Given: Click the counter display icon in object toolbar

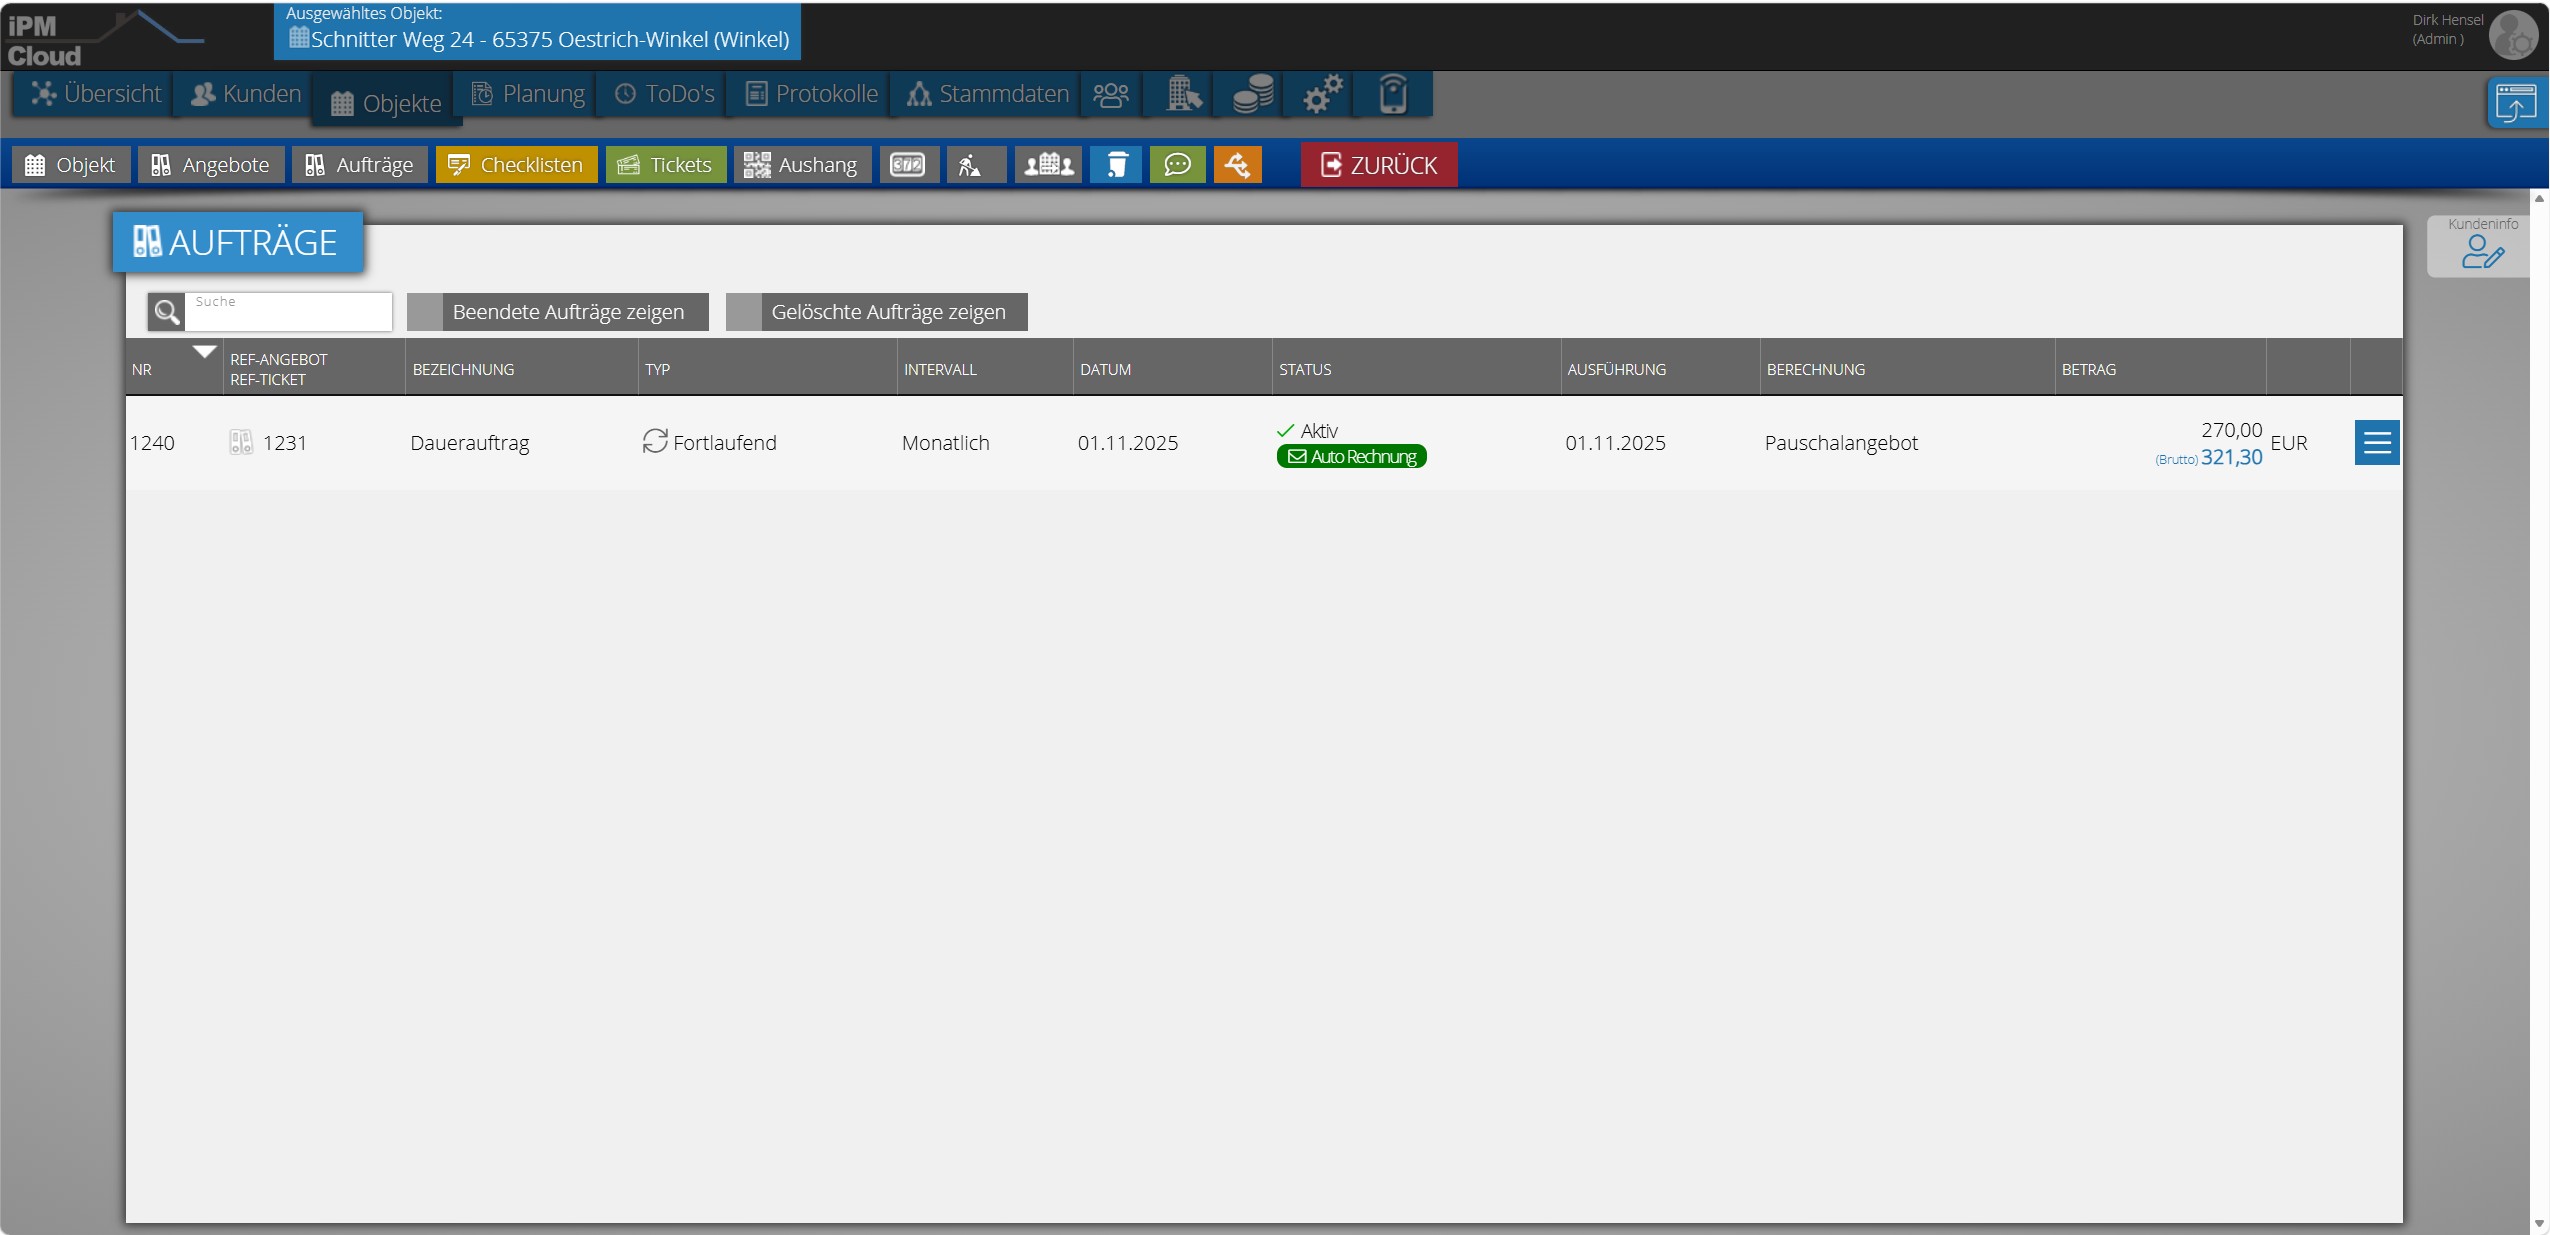Looking at the screenshot, I should pyautogui.click(x=908, y=165).
